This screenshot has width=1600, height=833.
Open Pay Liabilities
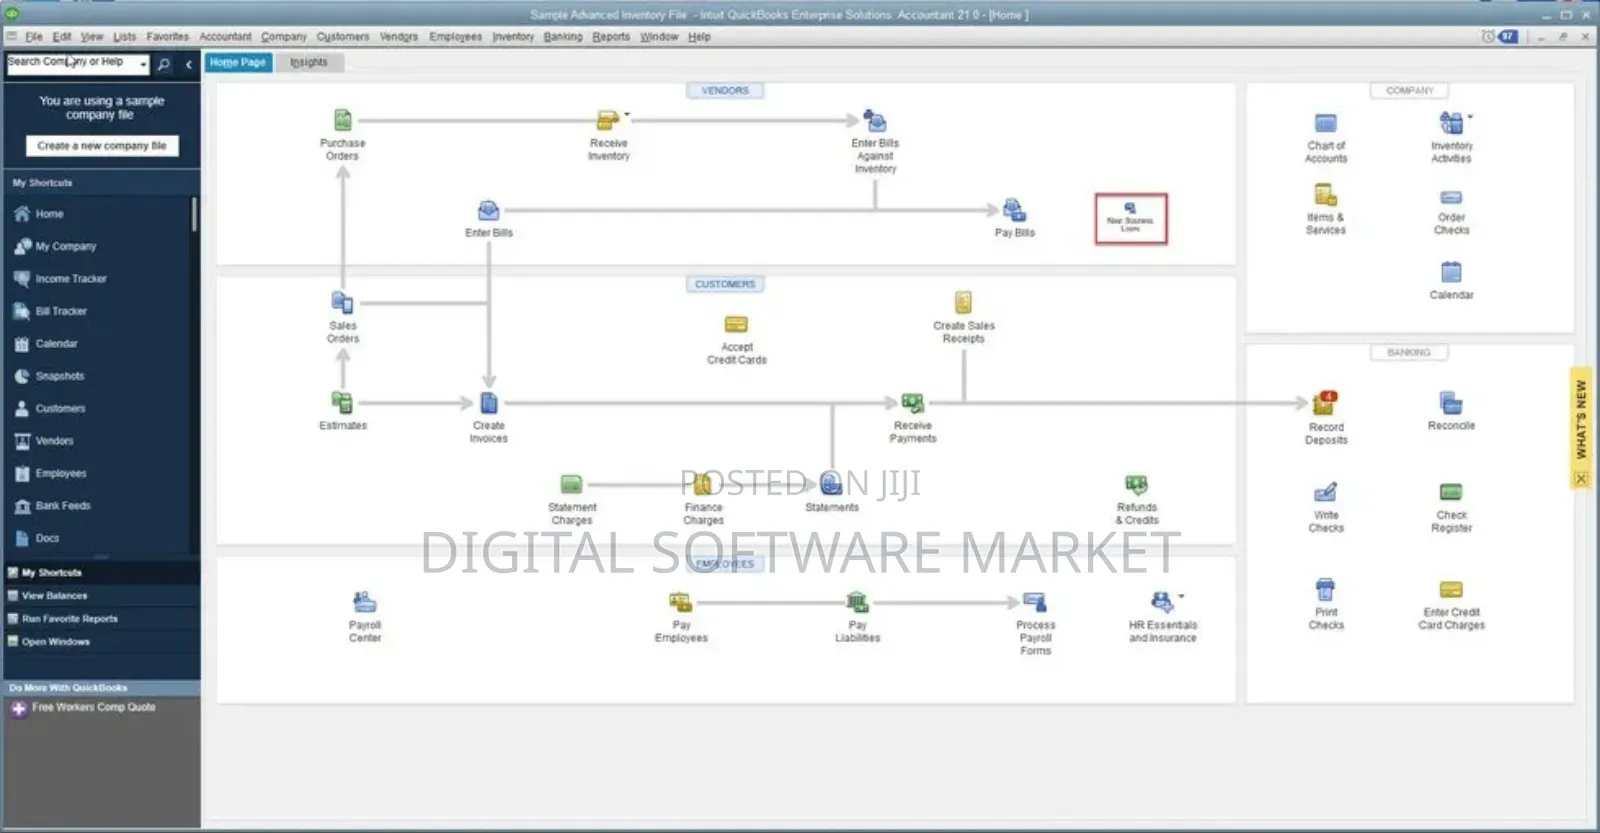click(x=857, y=602)
